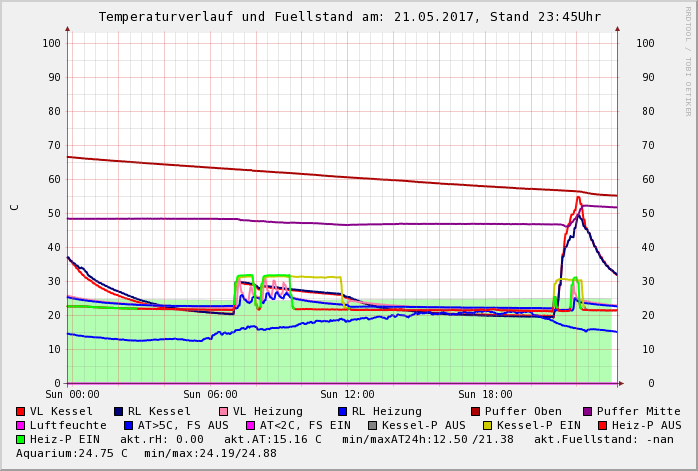Click the dark blue RL Kessel swatch
698x471 pixels.
[x=118, y=411]
